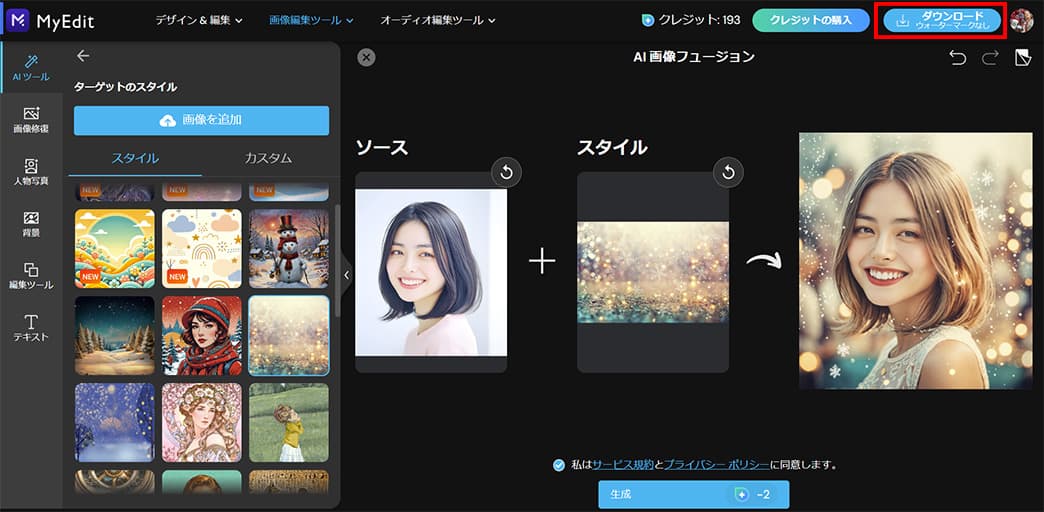
Task: Select the snowy night forest style
Action: [x=115, y=336]
